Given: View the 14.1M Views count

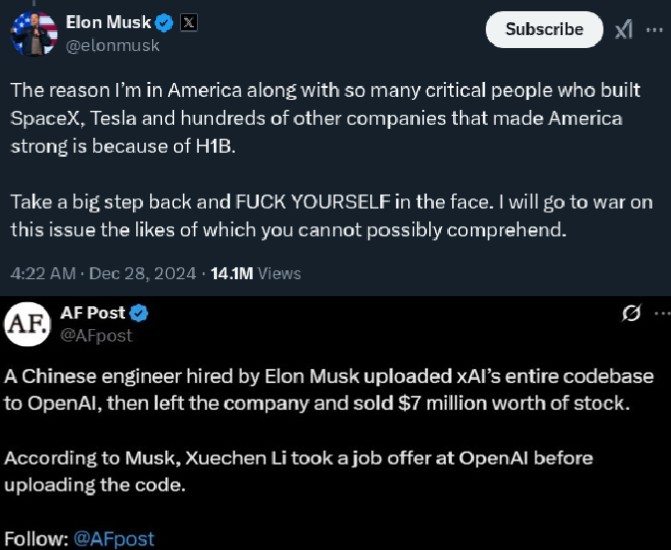Looking at the screenshot, I should [x=255, y=272].
